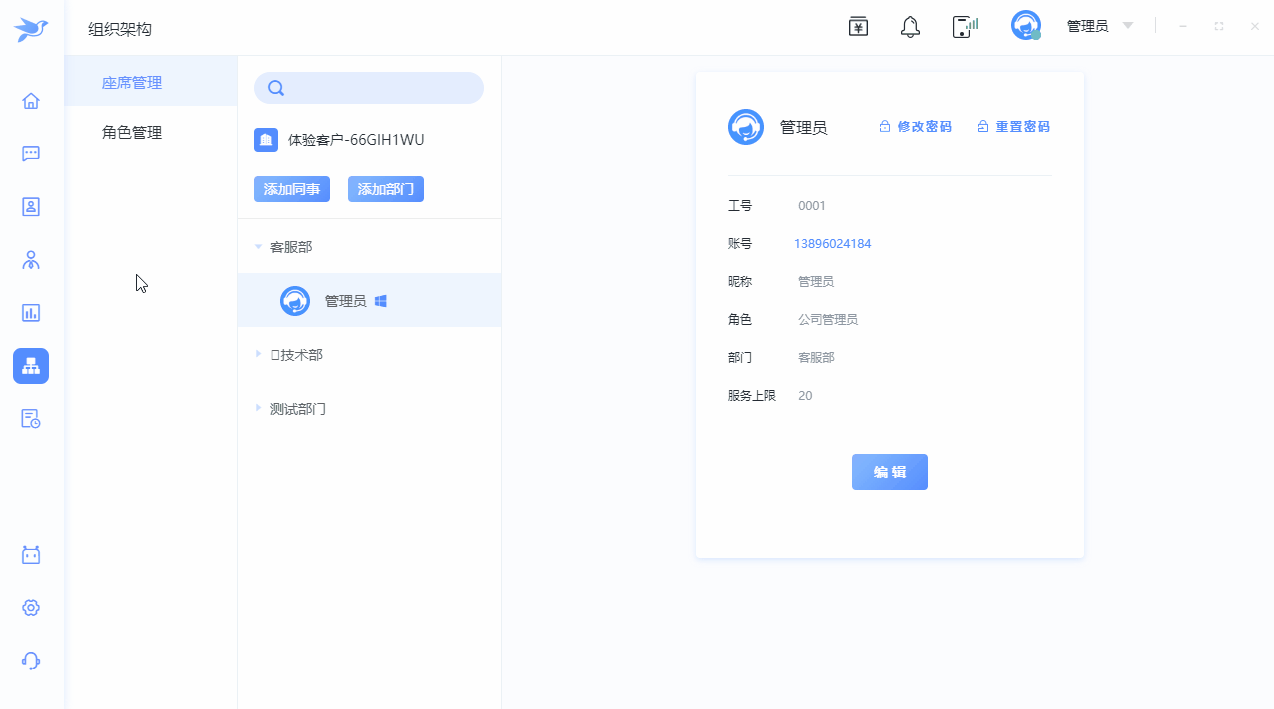Viewport: 1274px width, 709px height.
Task: Open the 管理员 account dropdown arrow
Action: (1128, 26)
